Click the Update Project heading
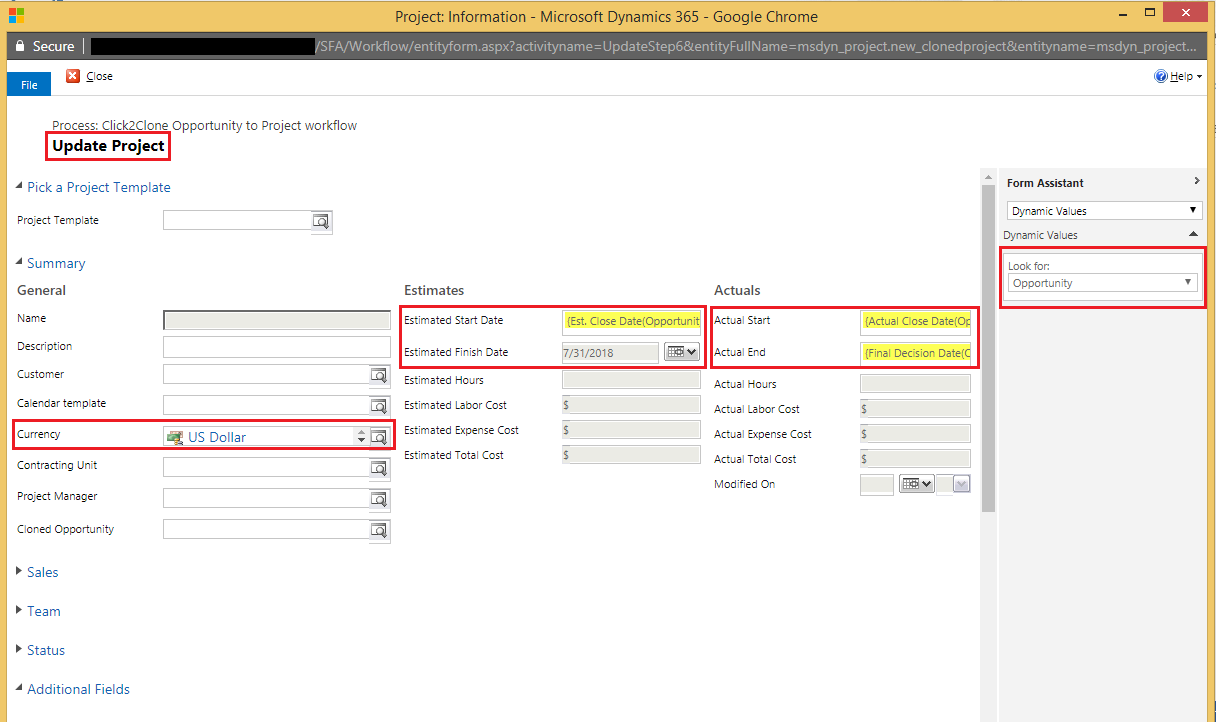1216x722 pixels. pyautogui.click(x=109, y=146)
